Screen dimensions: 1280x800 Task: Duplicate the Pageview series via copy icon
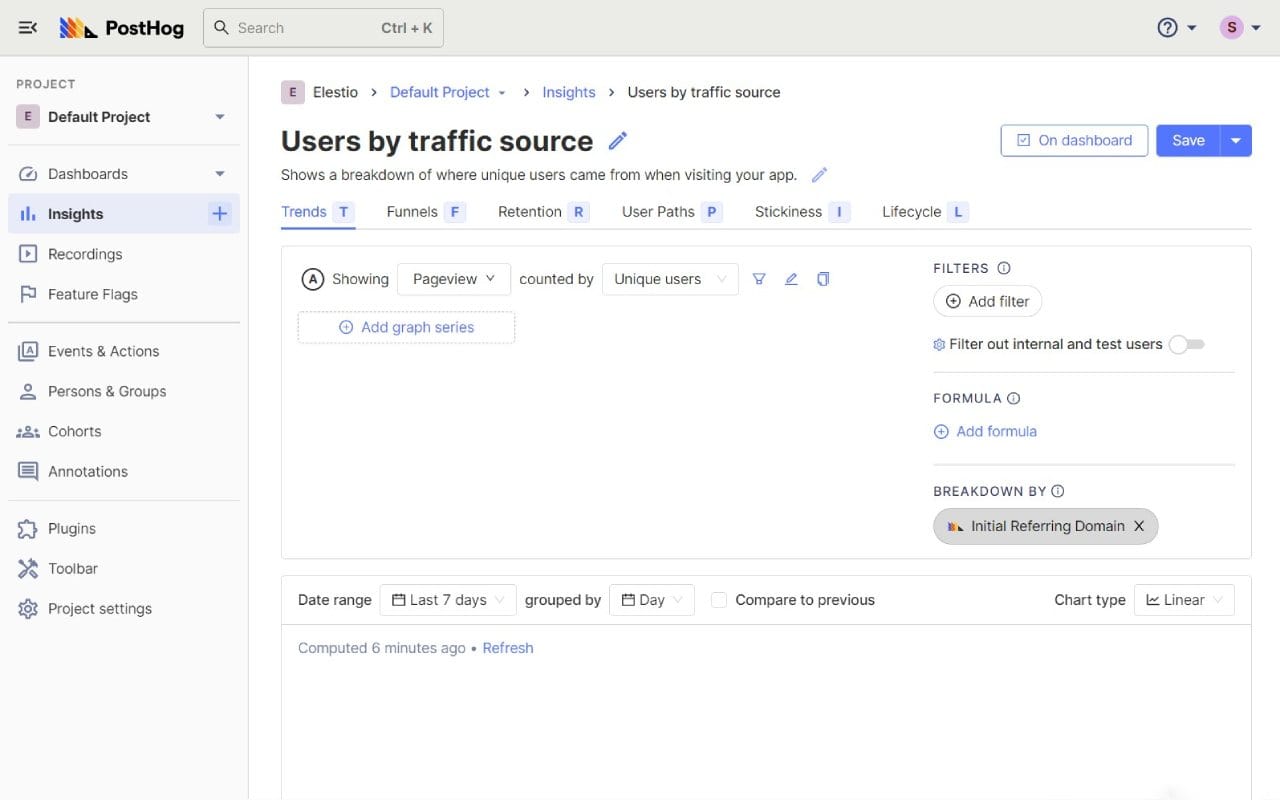(x=822, y=279)
